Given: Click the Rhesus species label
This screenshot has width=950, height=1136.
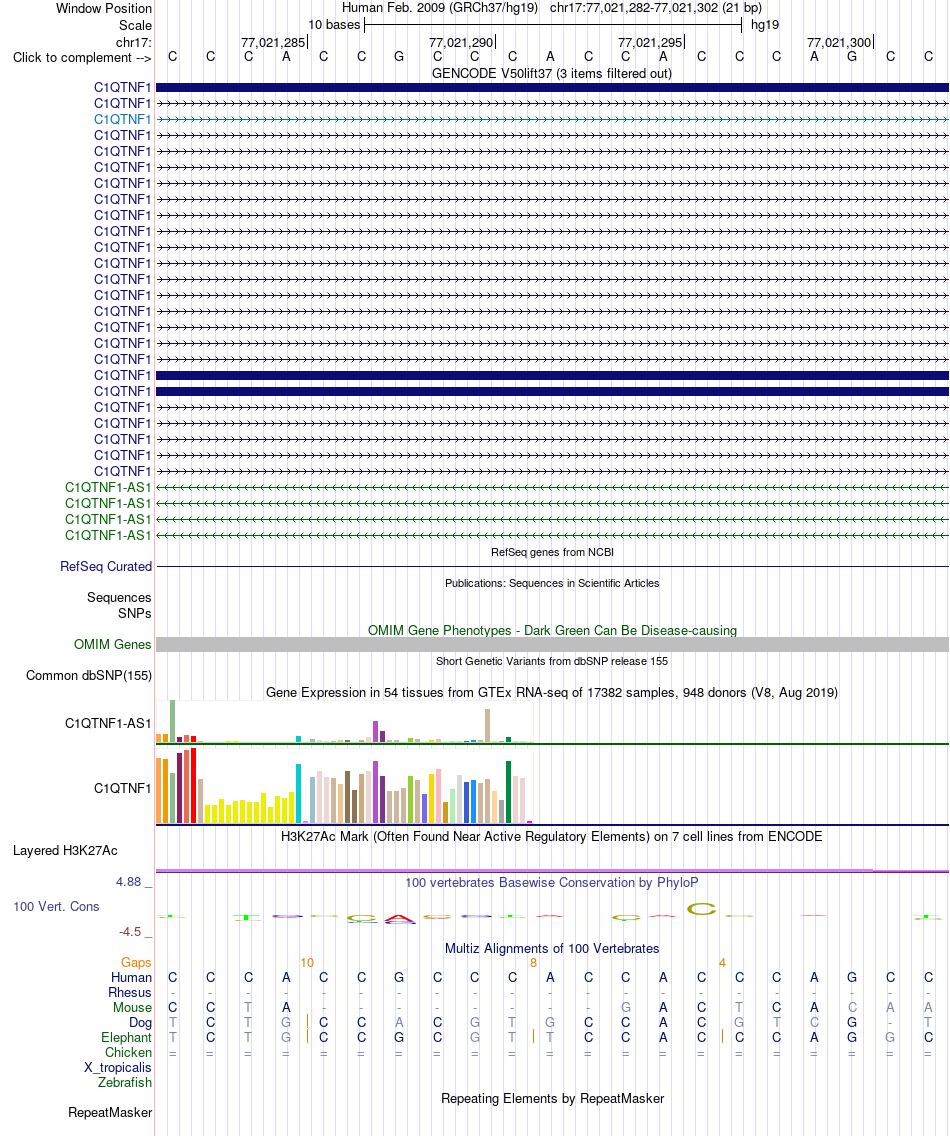Looking at the screenshot, I should pos(130,993).
